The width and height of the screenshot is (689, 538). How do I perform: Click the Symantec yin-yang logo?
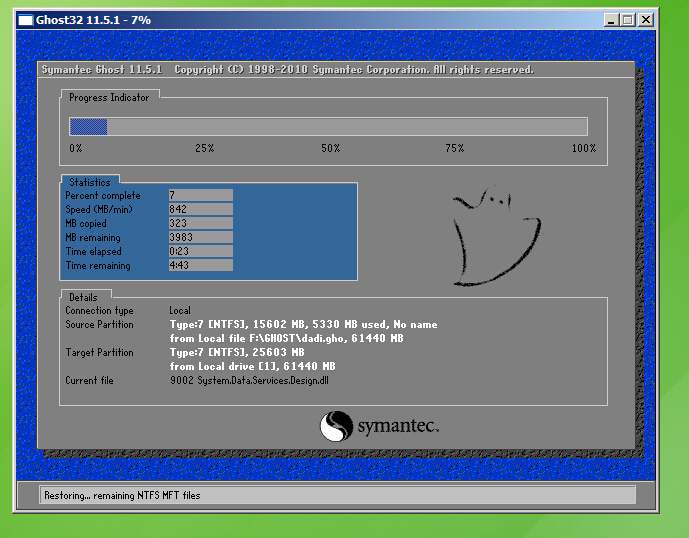336,426
